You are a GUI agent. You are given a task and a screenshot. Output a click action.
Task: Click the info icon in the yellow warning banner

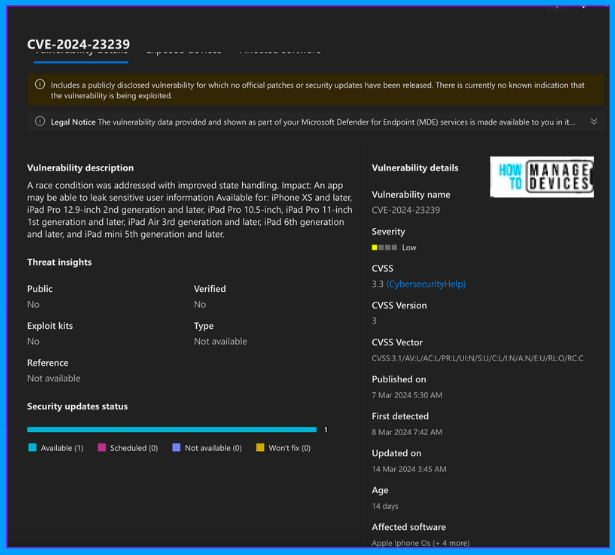pos(40,84)
